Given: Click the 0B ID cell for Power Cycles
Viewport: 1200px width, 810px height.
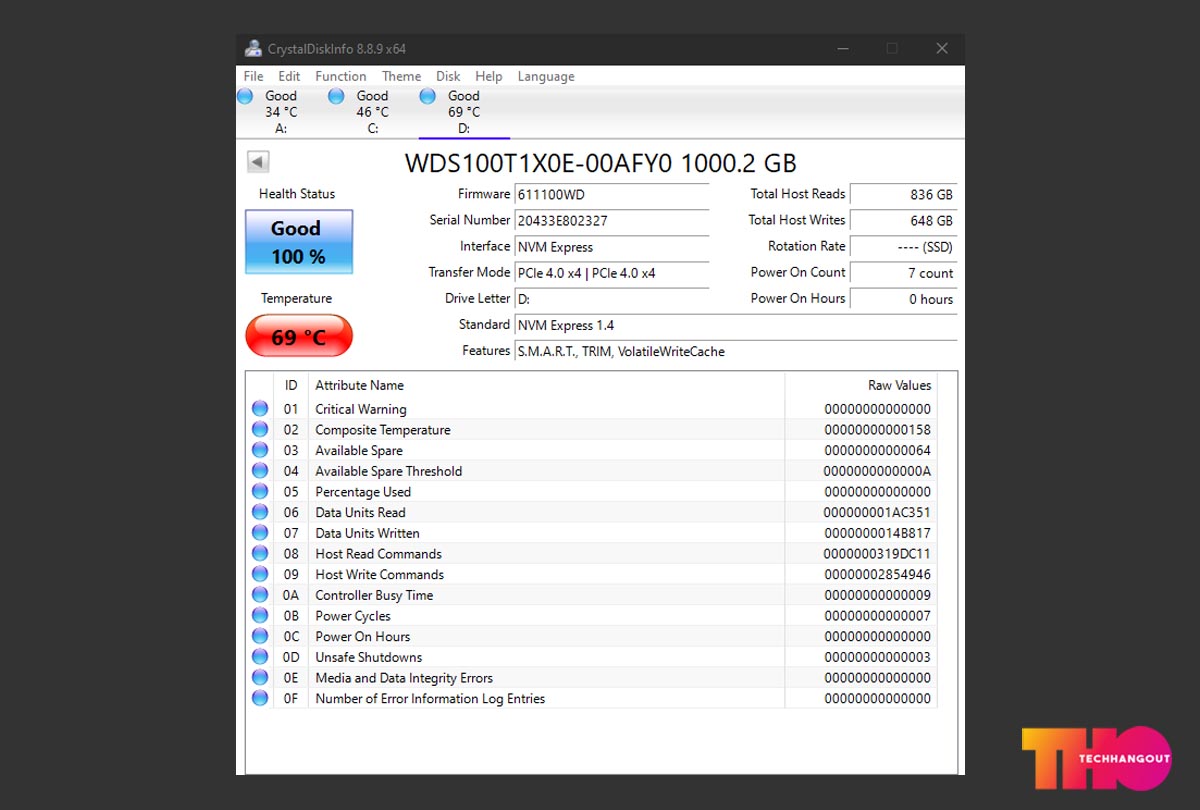Looking at the screenshot, I should pos(291,616).
